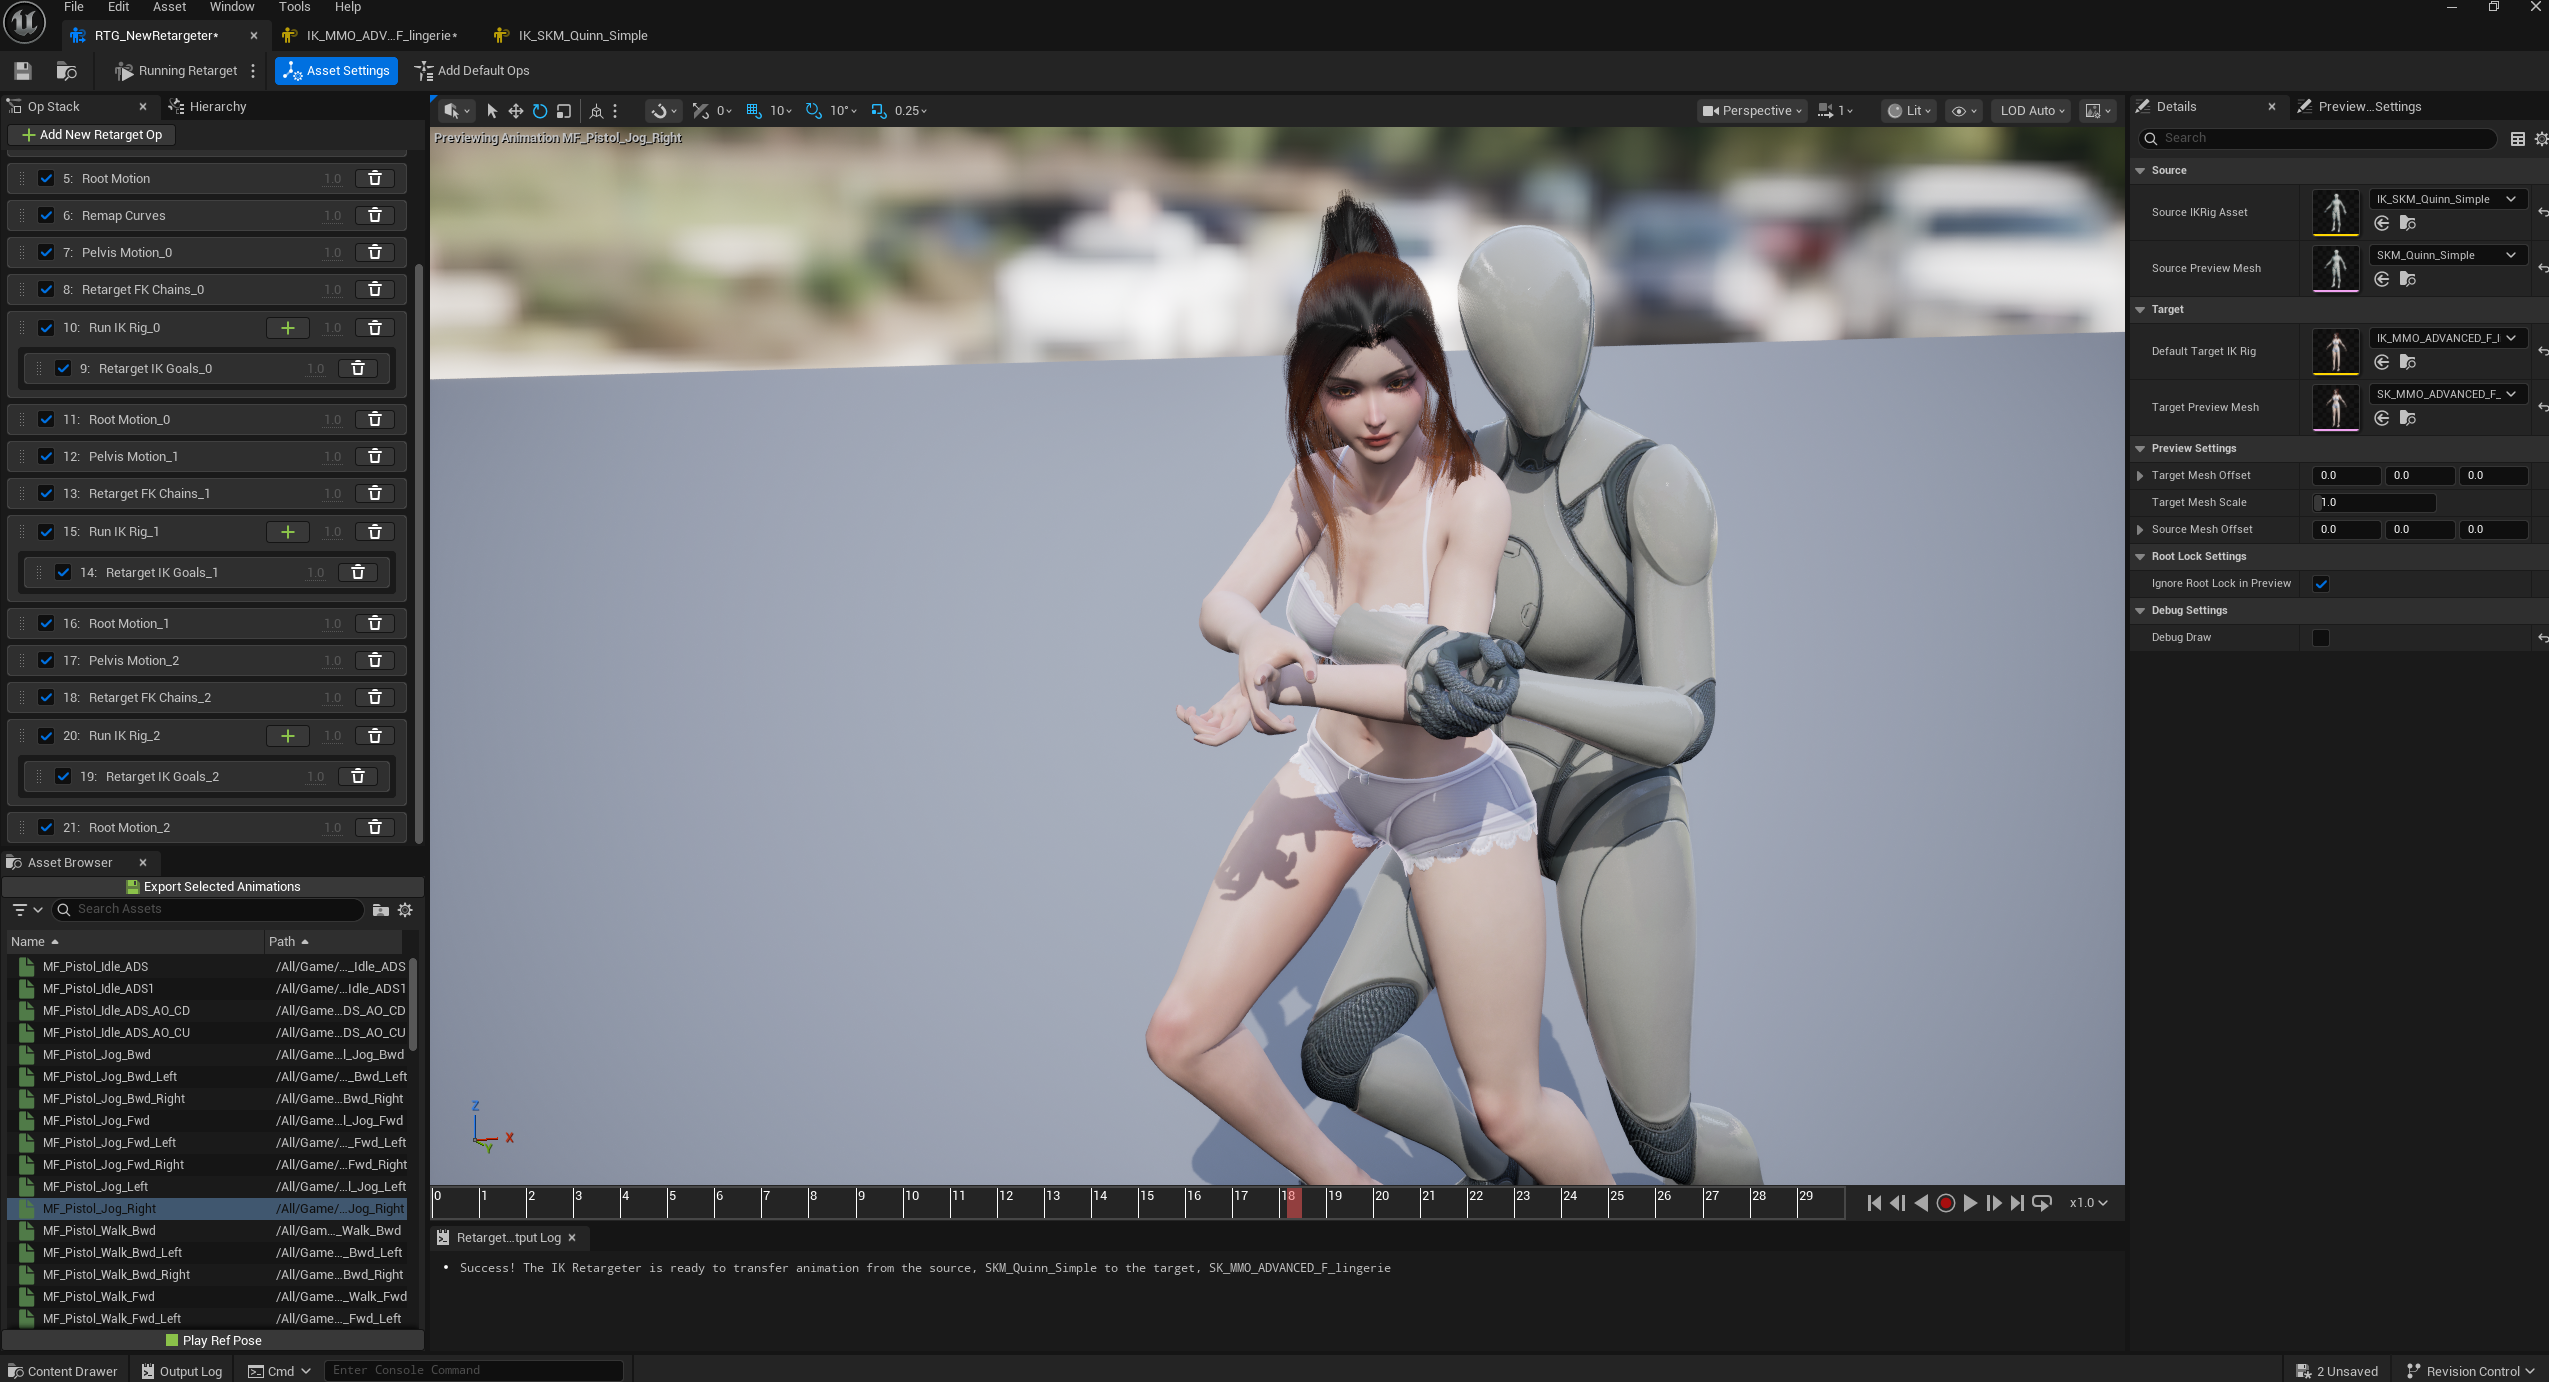Image resolution: width=2549 pixels, height=1382 pixels.
Task: Click the record button in playback controls
Action: click(1945, 1203)
